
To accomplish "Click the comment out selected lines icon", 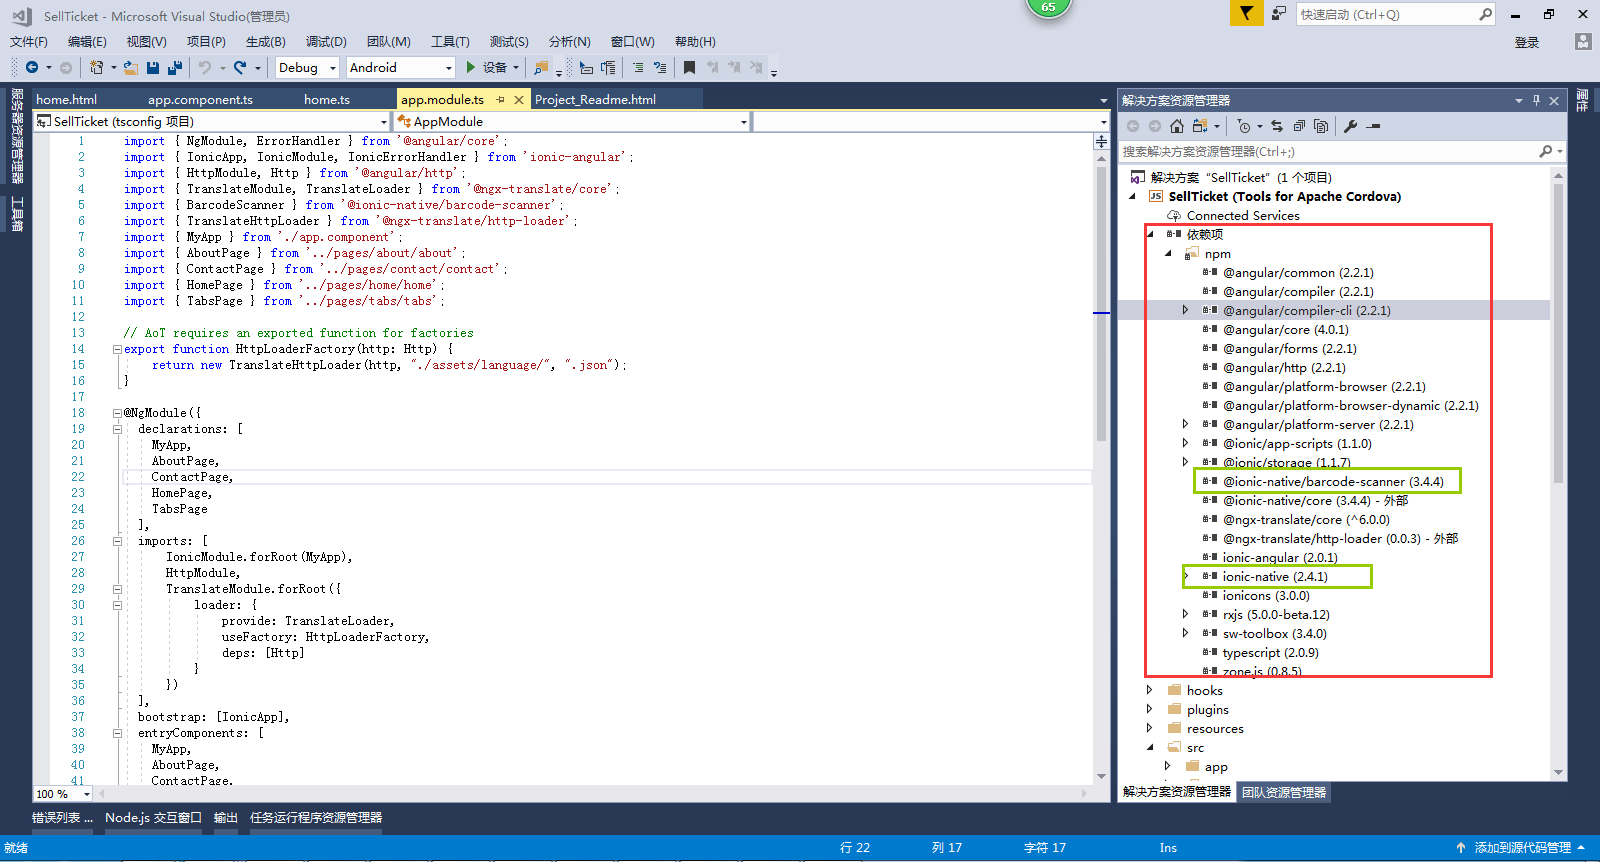I will [x=638, y=67].
